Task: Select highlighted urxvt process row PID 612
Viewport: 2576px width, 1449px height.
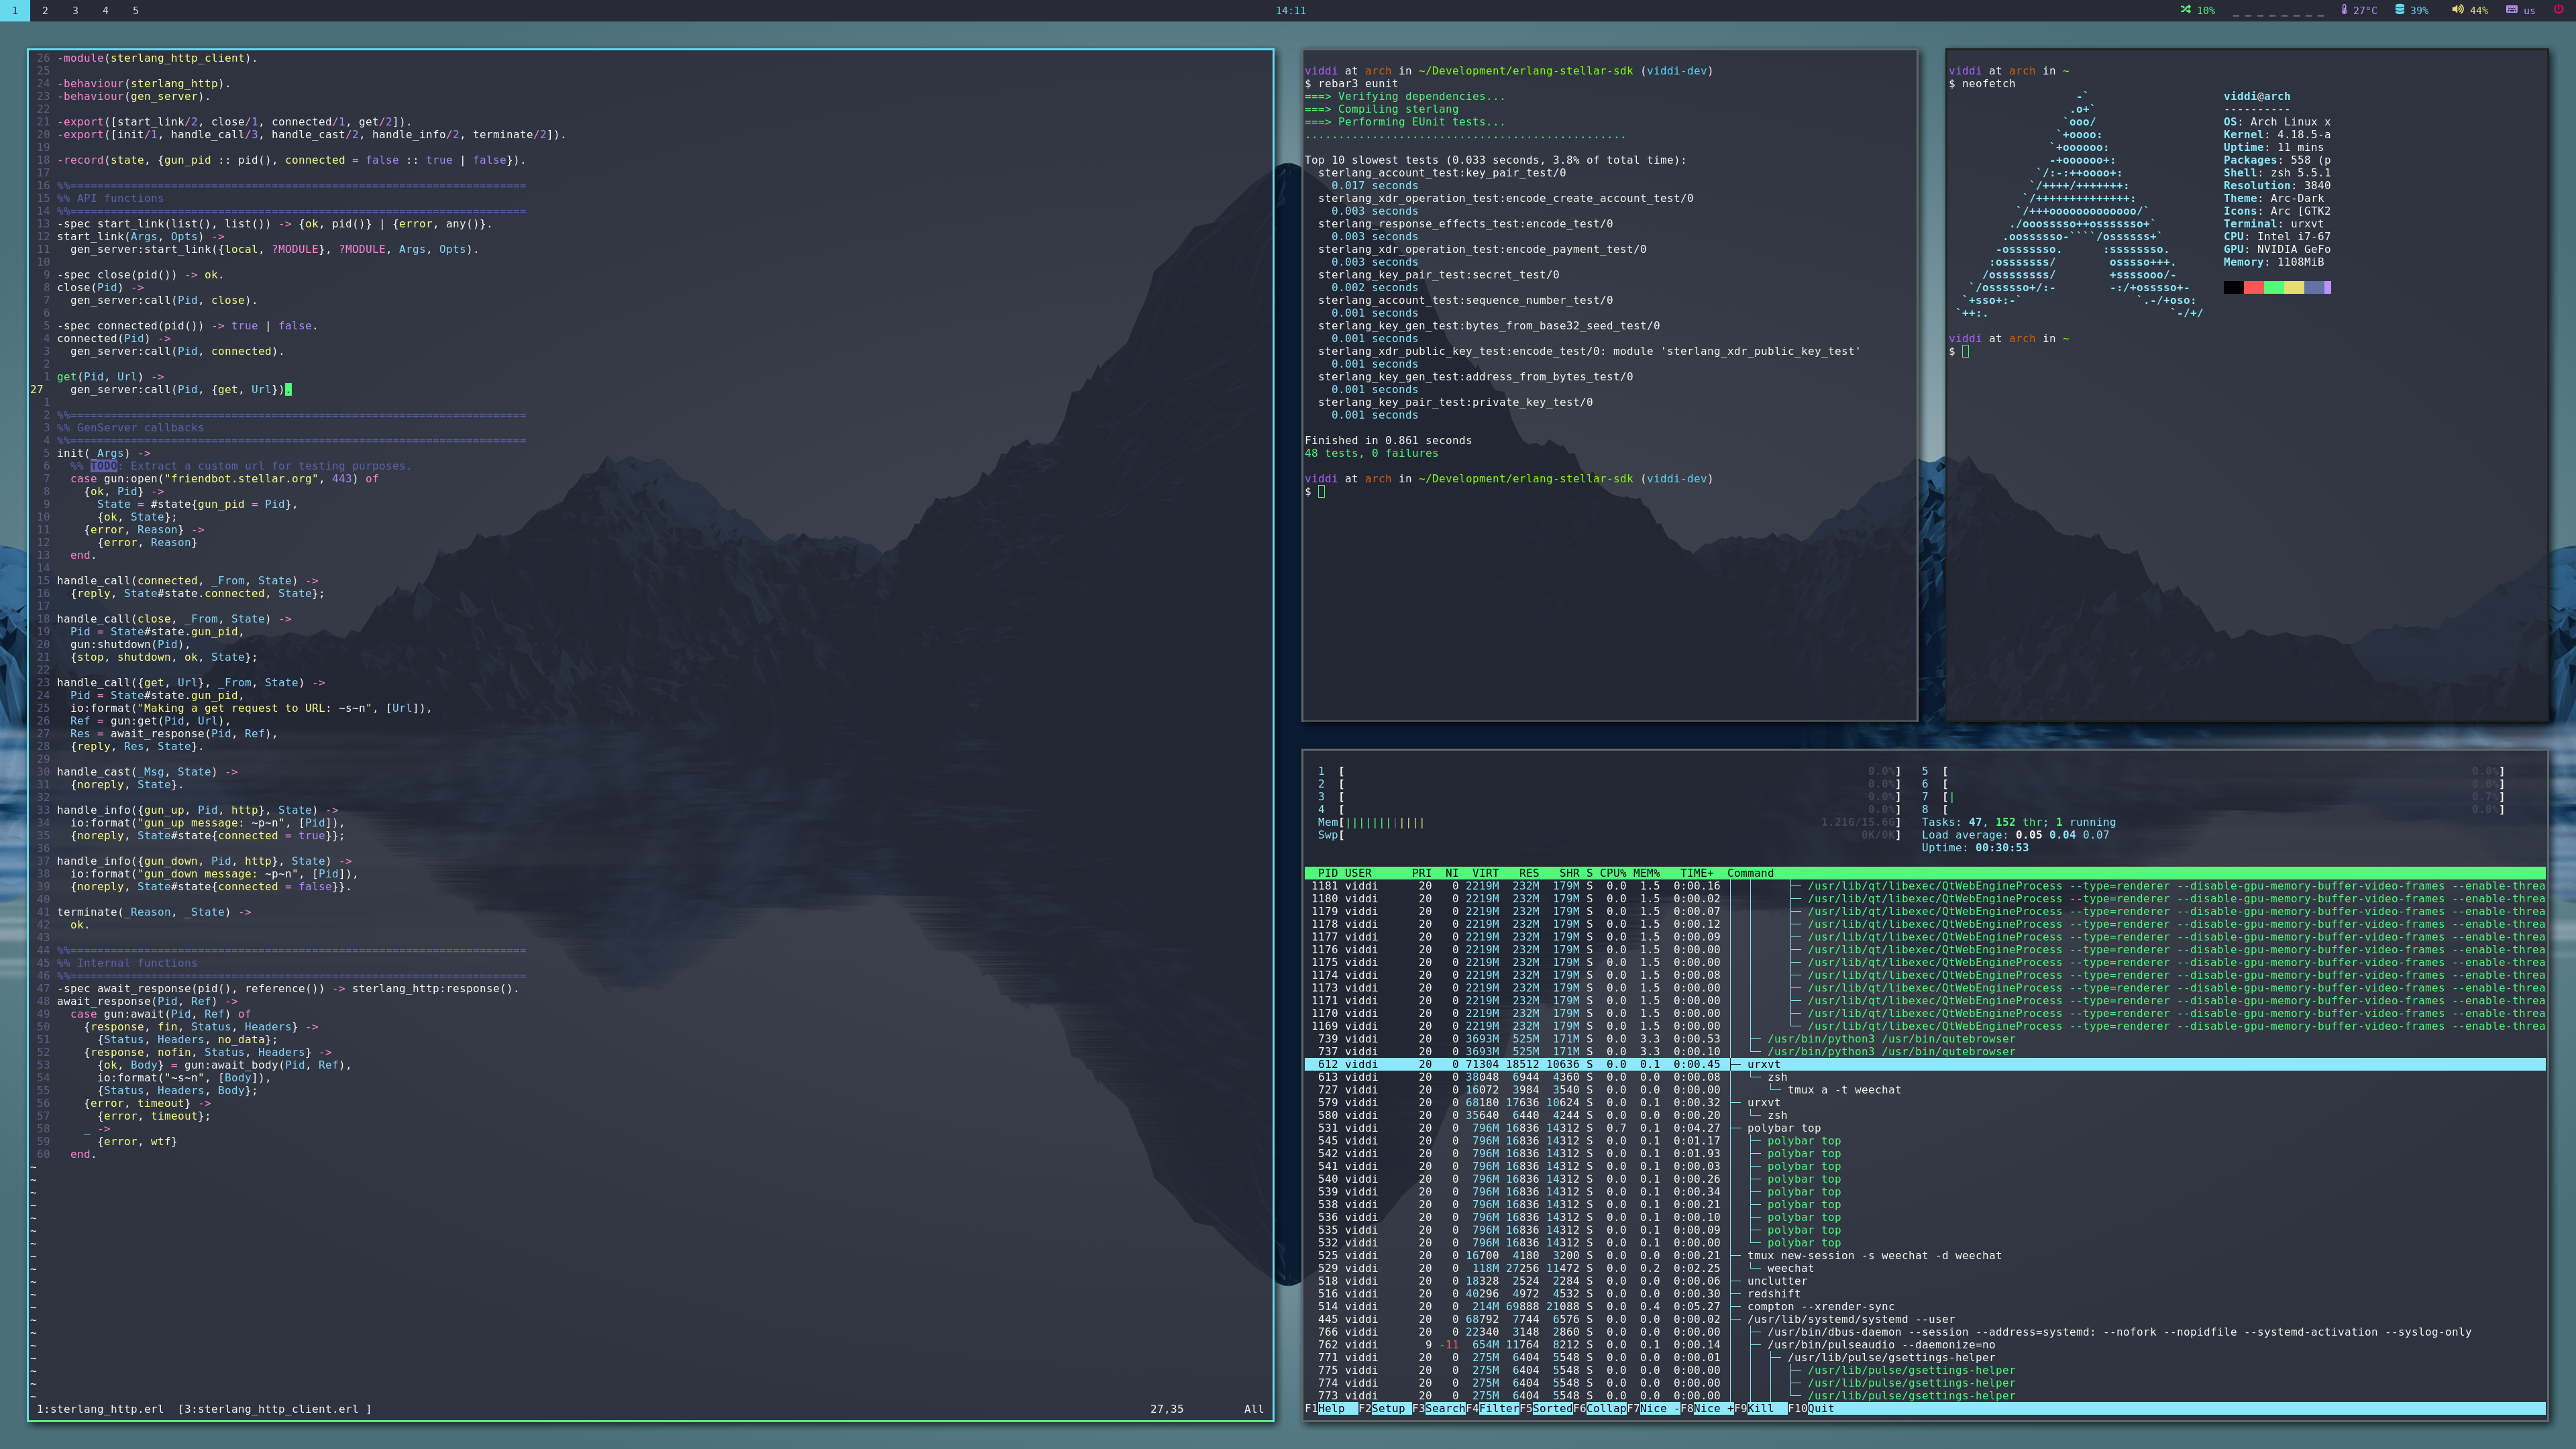Action: click(1924, 1064)
